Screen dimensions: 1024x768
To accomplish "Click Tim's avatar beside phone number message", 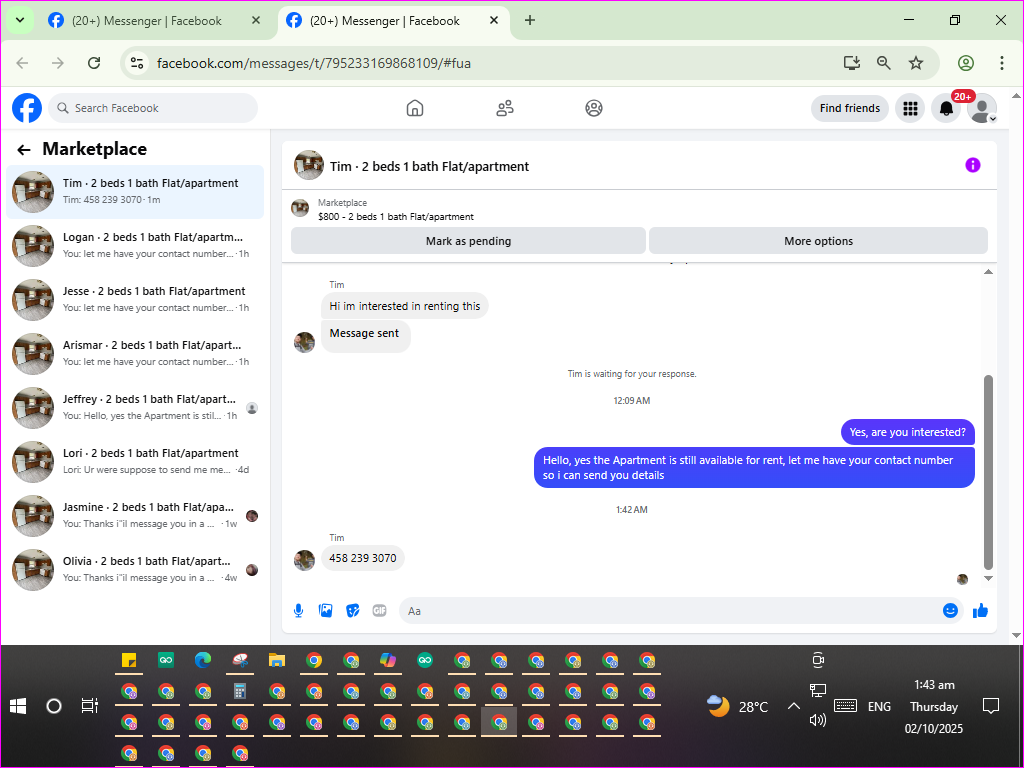I will tap(304, 560).
